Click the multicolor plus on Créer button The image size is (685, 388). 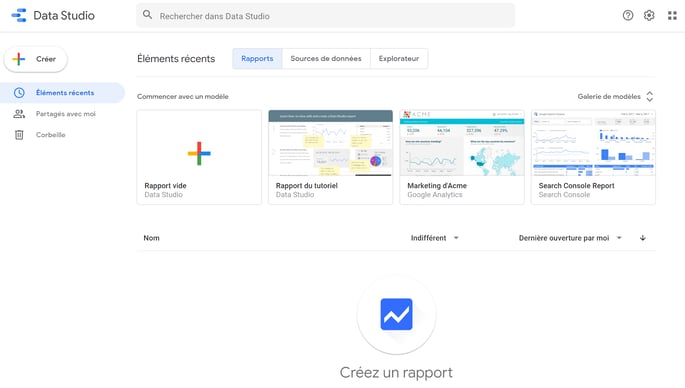pos(19,59)
